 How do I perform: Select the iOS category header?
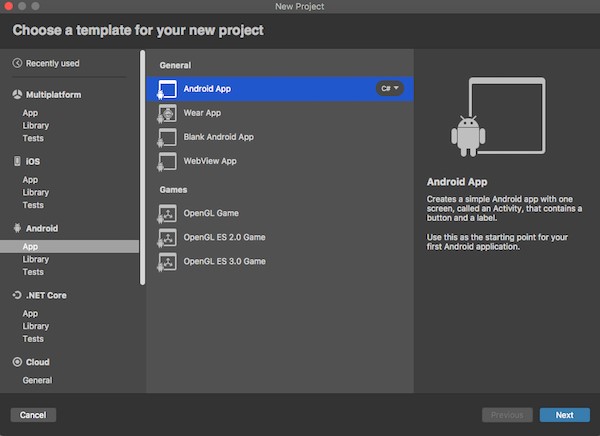coord(33,161)
